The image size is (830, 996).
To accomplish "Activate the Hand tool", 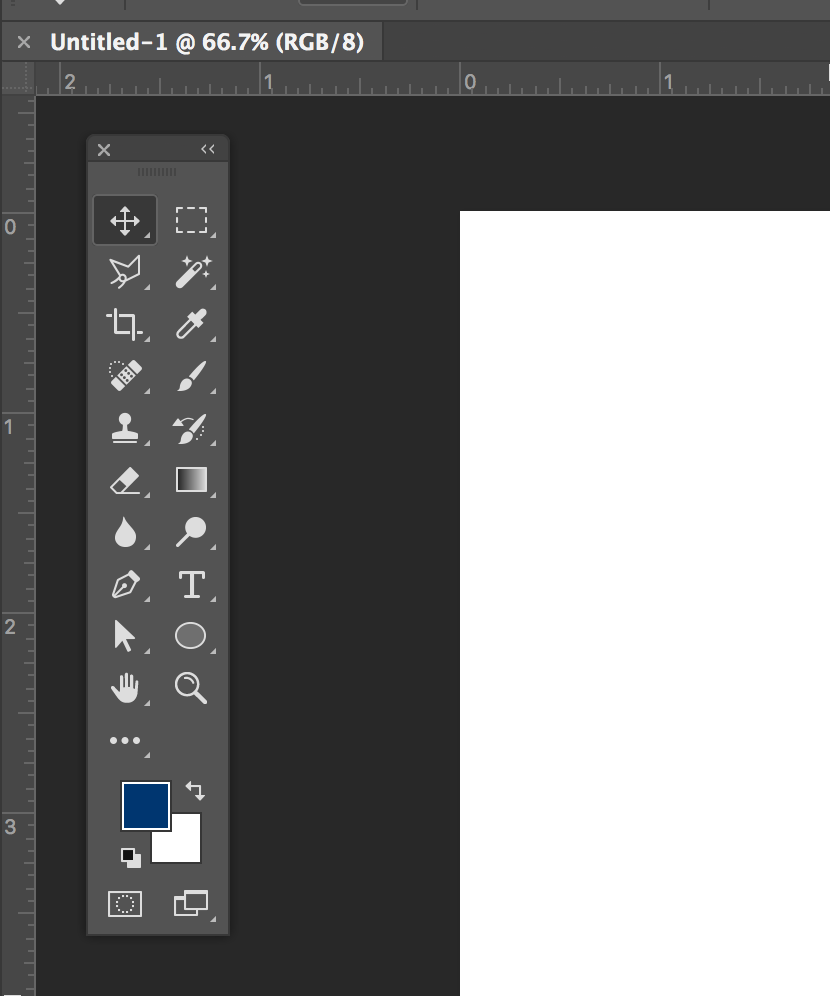I will (x=125, y=688).
